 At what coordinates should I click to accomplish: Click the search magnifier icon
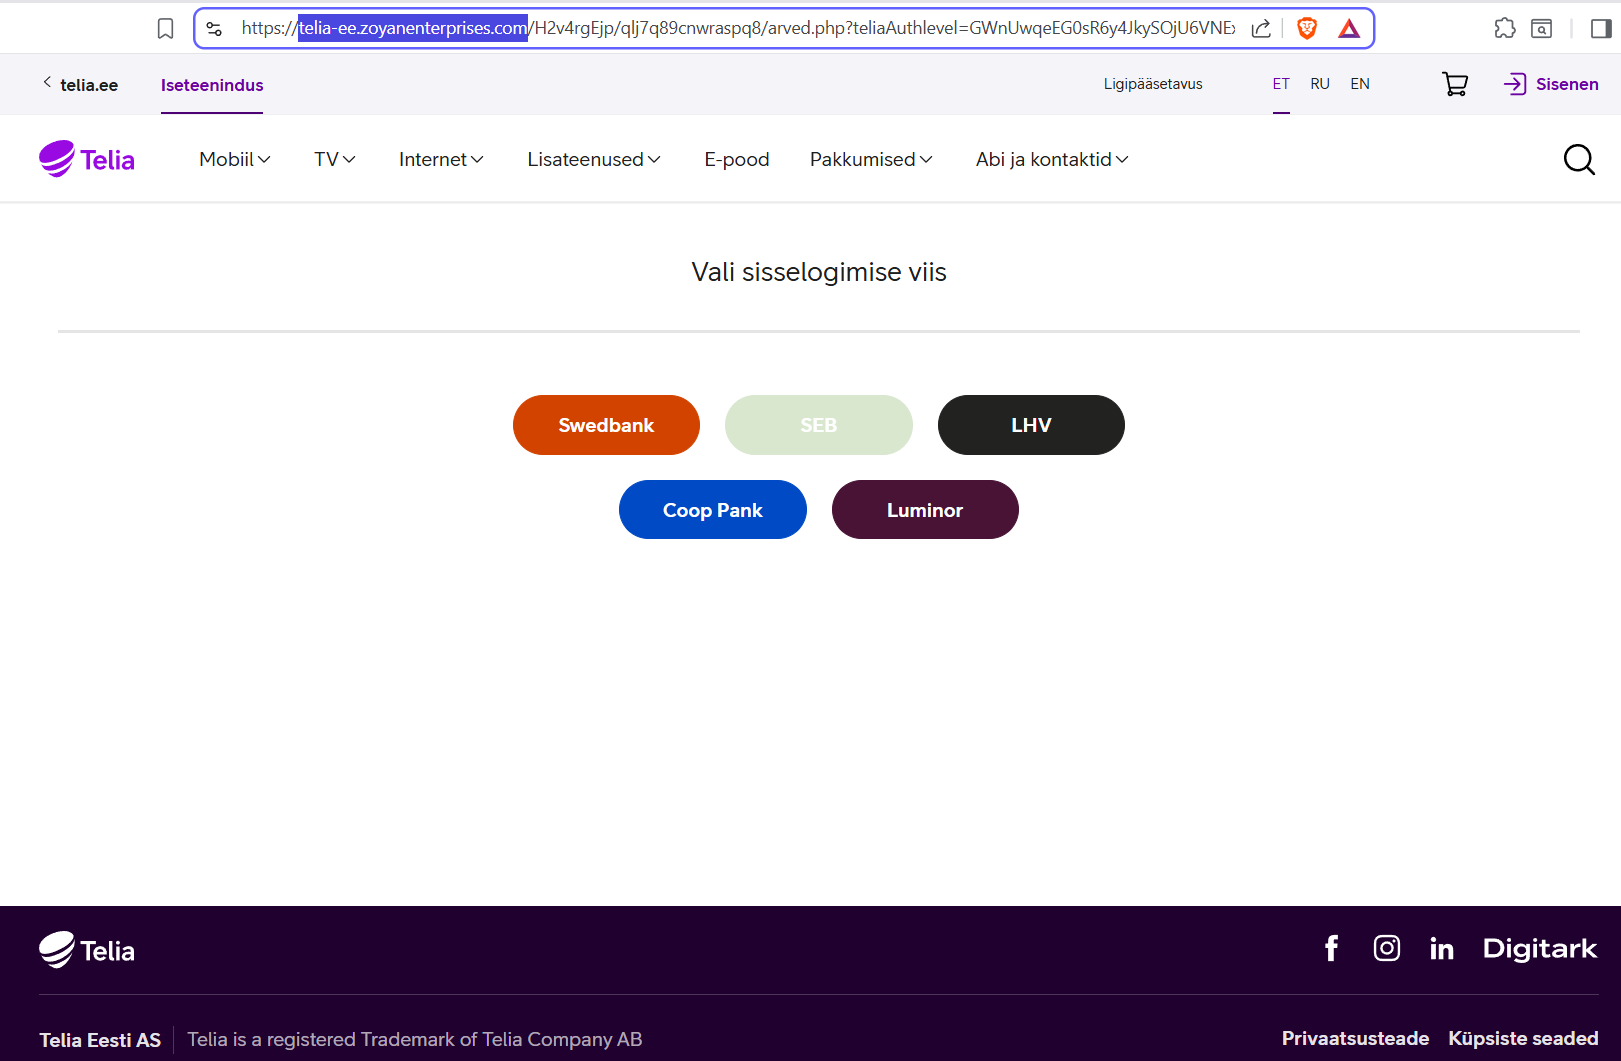(x=1578, y=160)
